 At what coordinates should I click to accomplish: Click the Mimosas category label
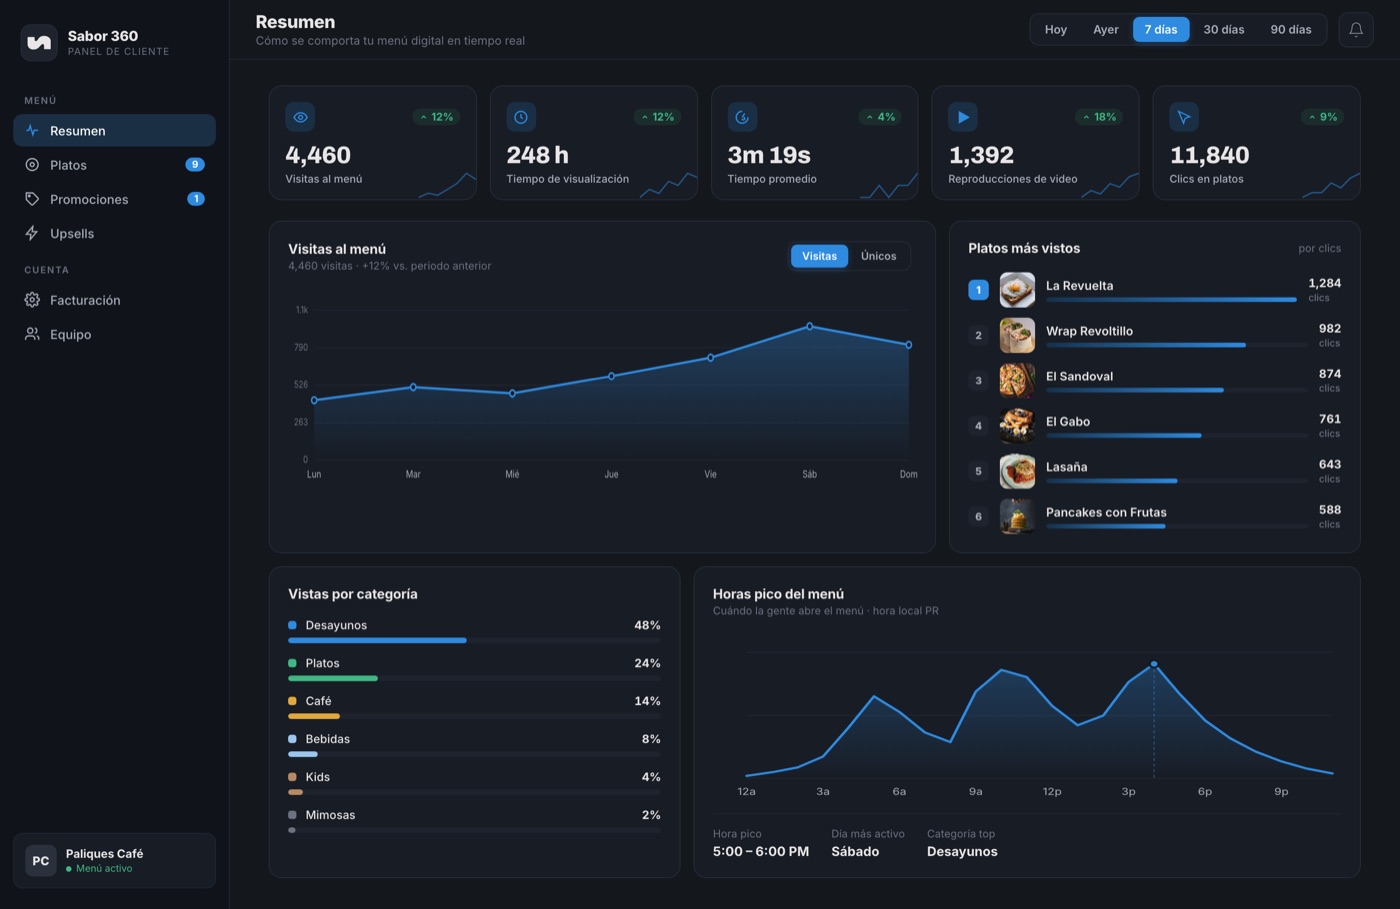point(330,815)
